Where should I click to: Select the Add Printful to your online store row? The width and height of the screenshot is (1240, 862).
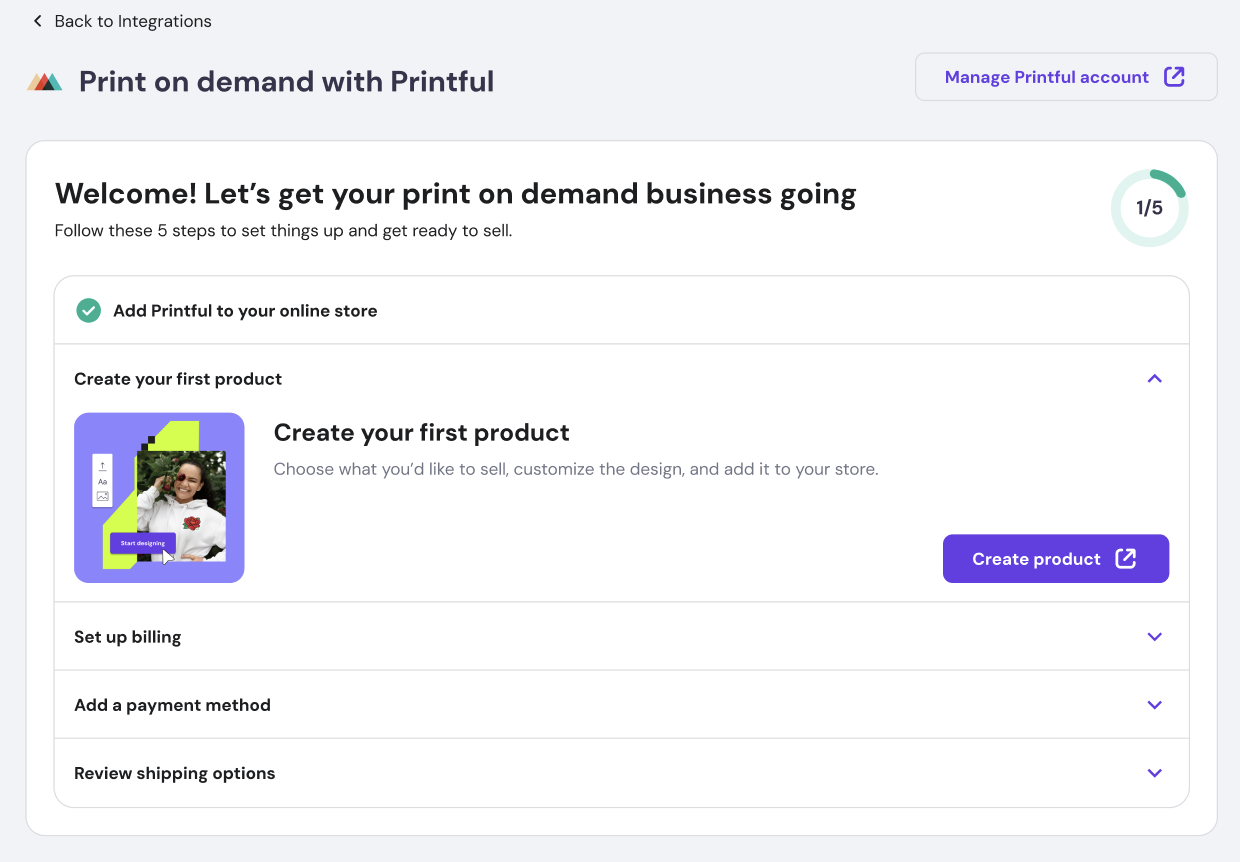coord(244,310)
